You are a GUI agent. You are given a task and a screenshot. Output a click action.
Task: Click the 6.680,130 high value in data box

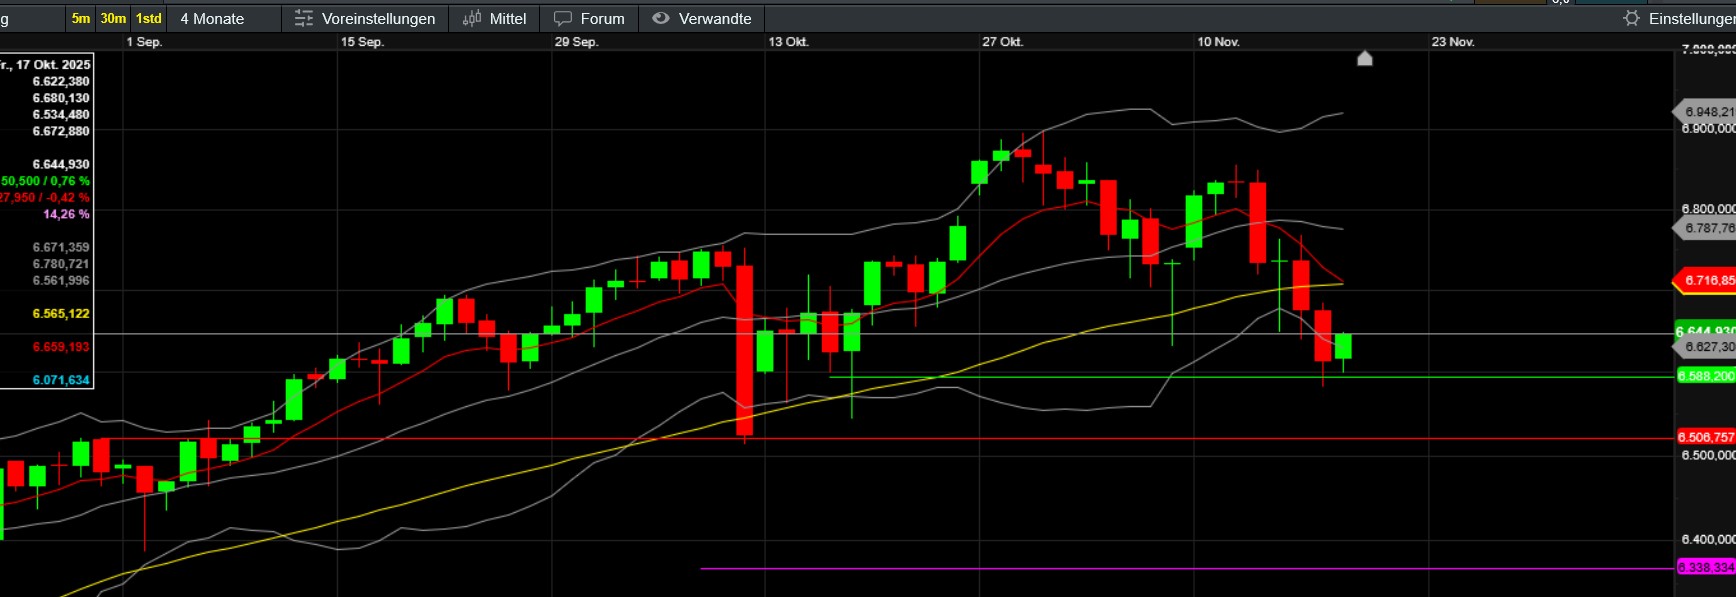tap(61, 98)
